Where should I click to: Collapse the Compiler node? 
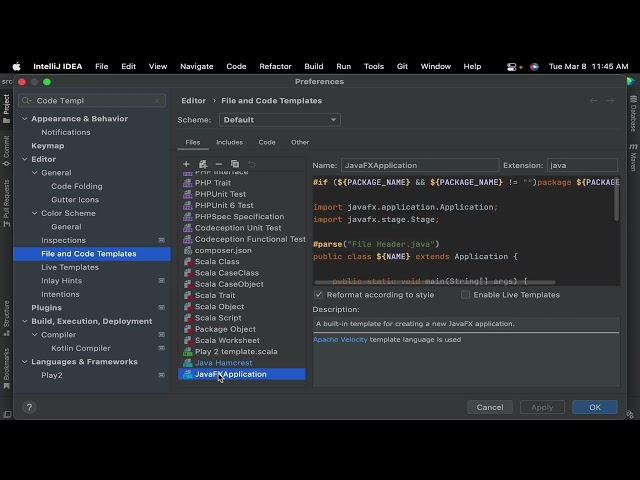click(x=35, y=335)
